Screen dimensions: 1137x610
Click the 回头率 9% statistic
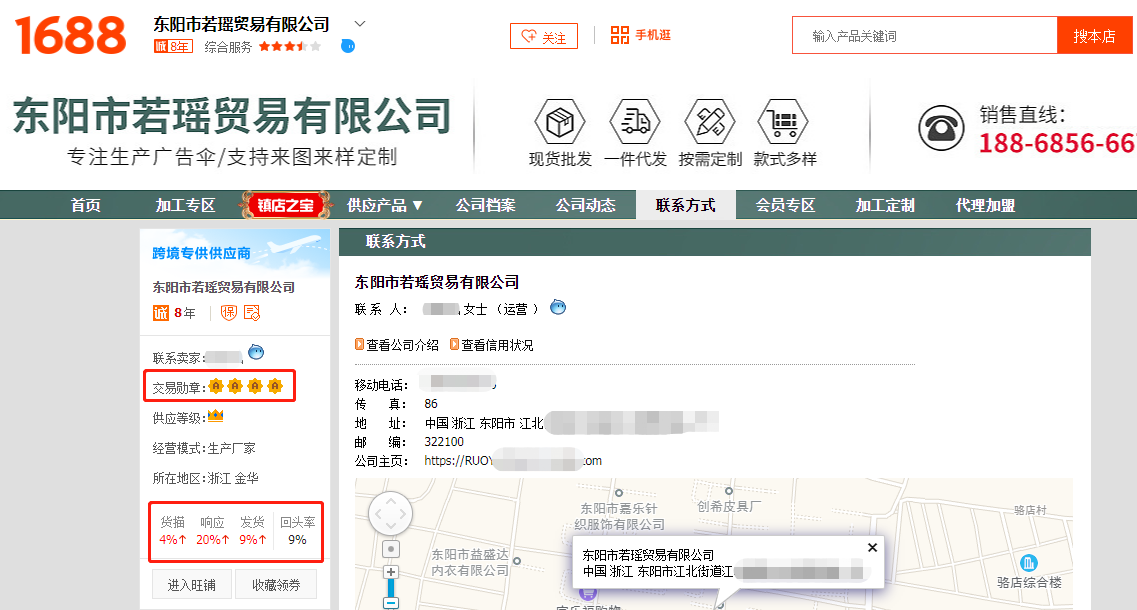coord(297,531)
